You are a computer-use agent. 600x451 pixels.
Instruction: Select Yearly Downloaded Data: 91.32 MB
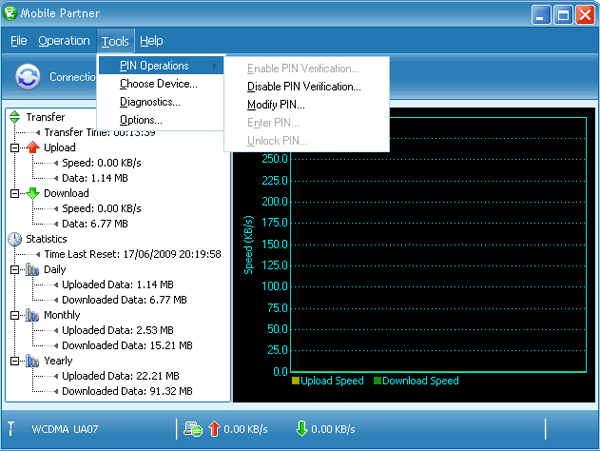click(x=127, y=391)
